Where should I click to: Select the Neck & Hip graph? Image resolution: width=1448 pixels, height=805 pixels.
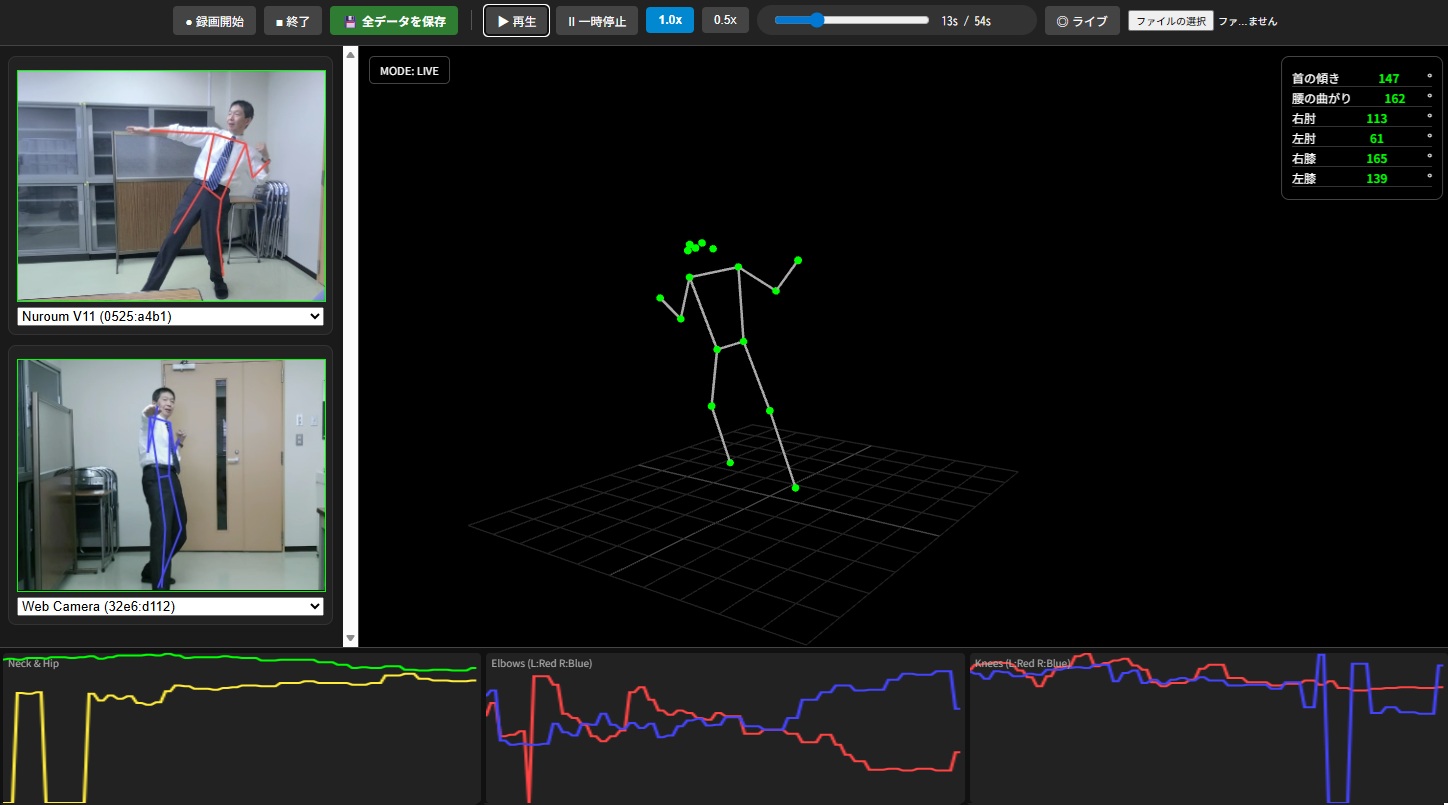(242, 728)
